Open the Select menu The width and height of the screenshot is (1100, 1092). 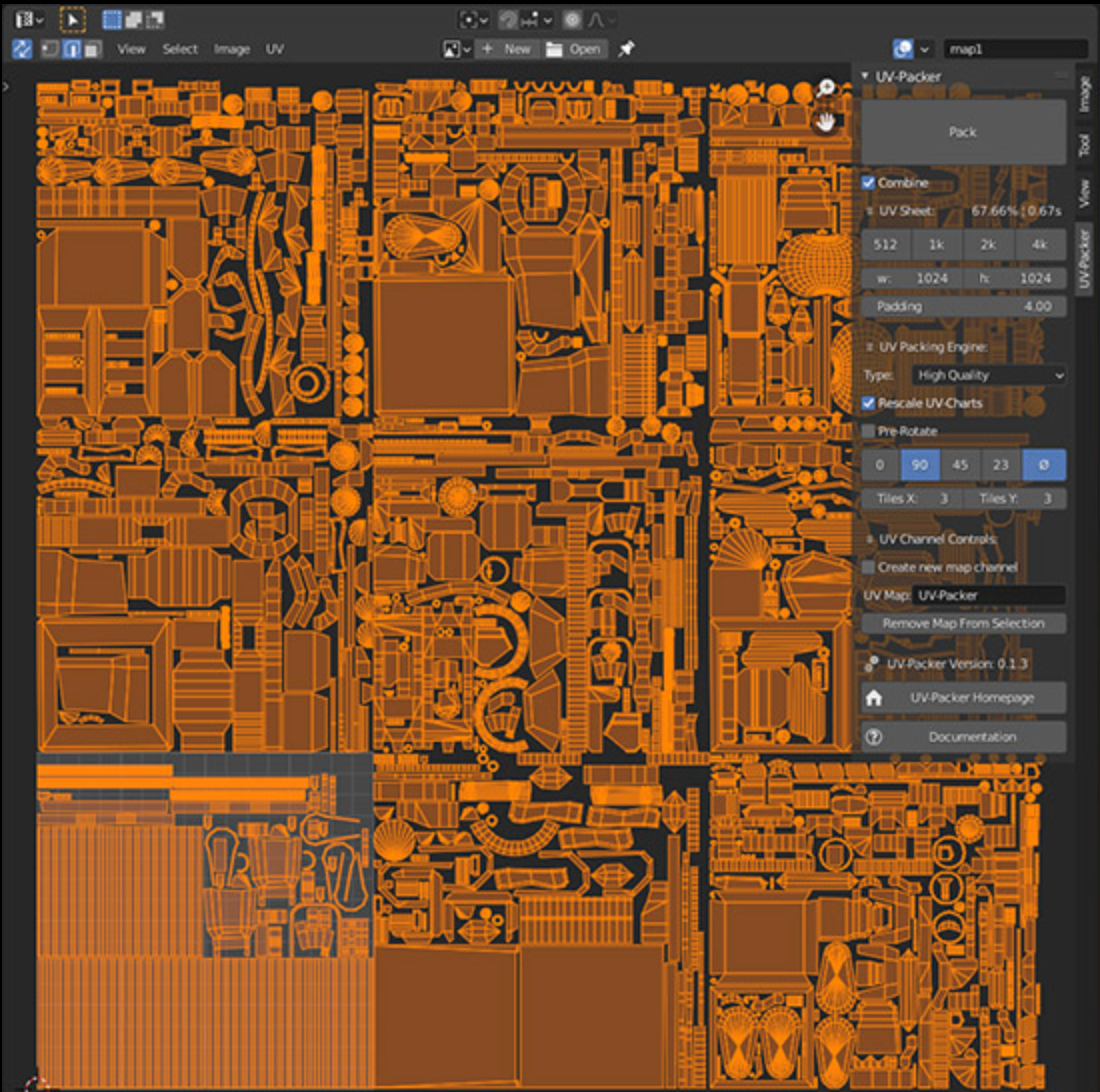point(180,49)
